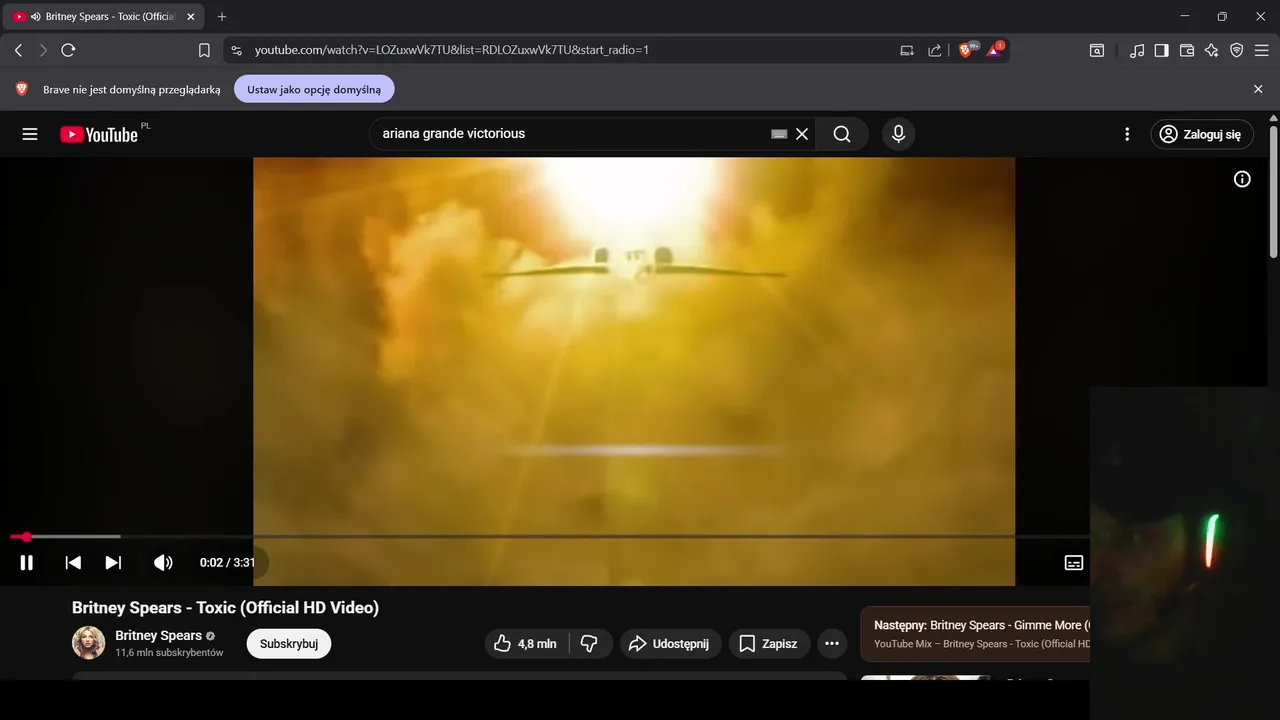Screen dimensions: 1280x720
Task: Click the video title 'Britney Spears - Toxic (Official HD Video)'
Action: tap(225, 607)
